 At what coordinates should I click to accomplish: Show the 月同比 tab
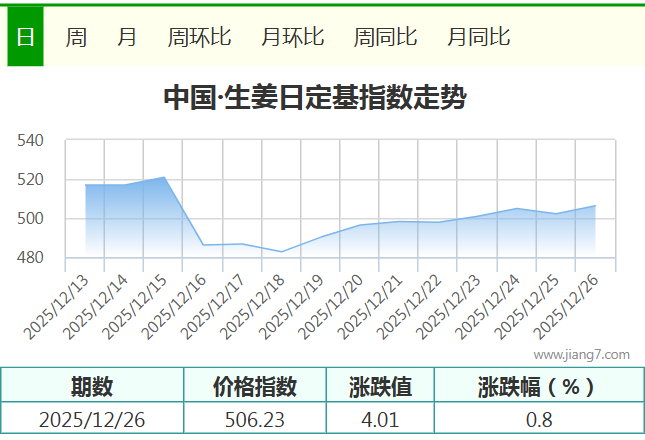point(478,37)
